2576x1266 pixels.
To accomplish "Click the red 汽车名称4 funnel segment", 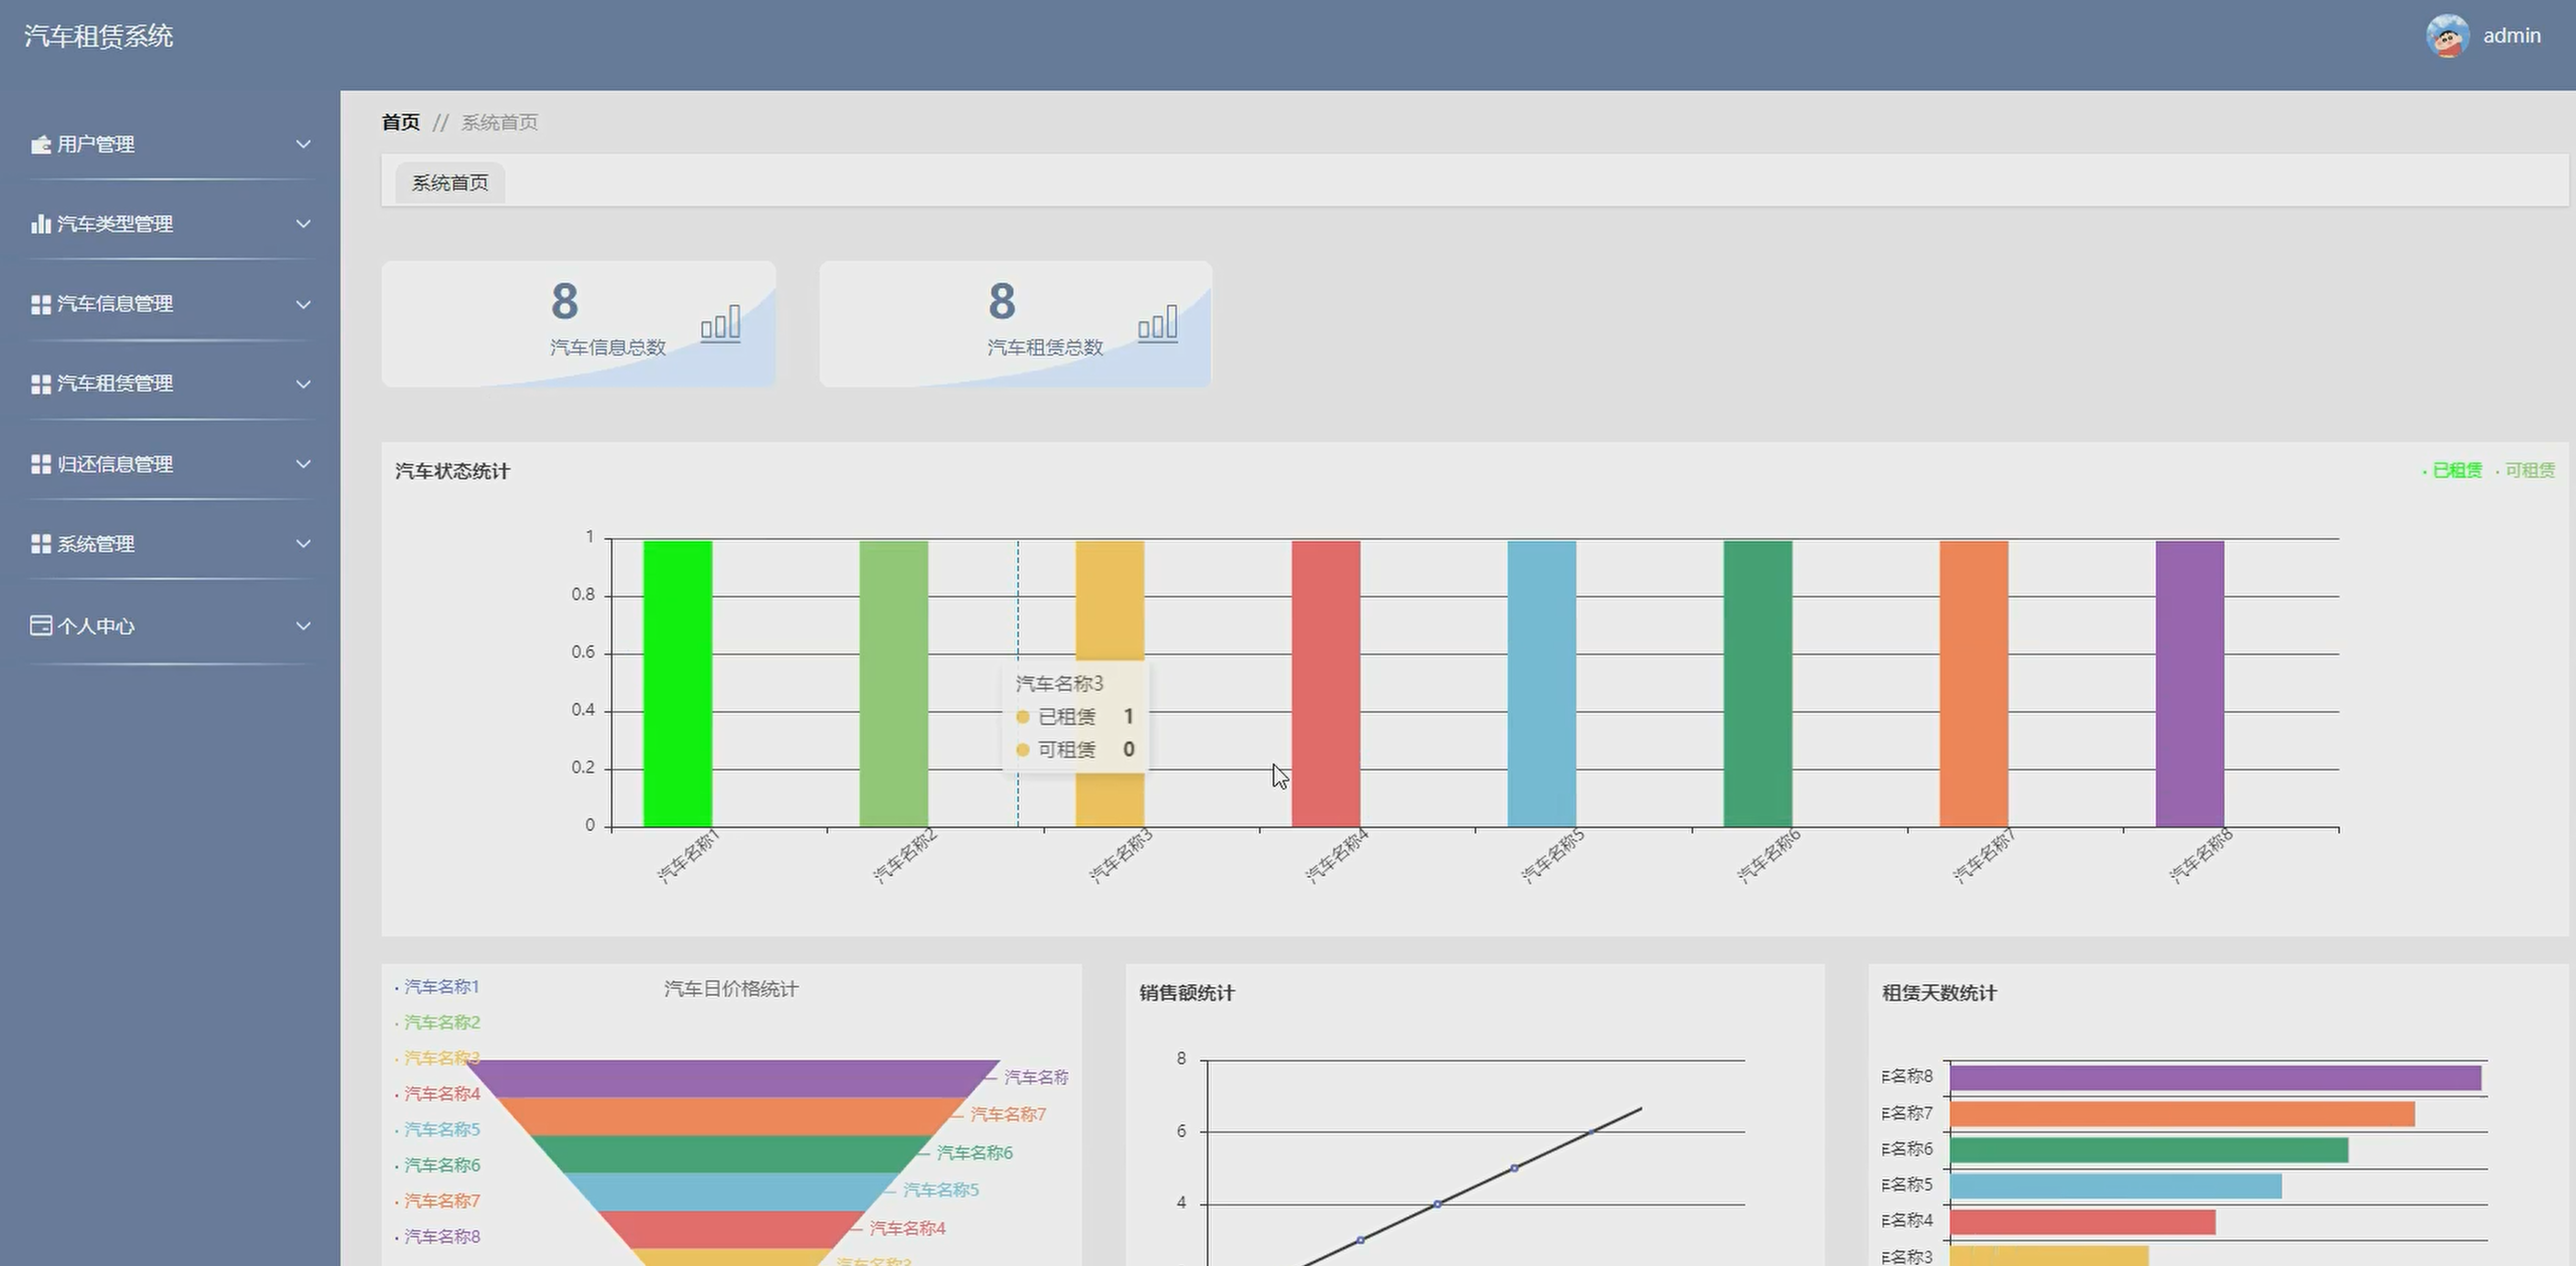I will (732, 1229).
